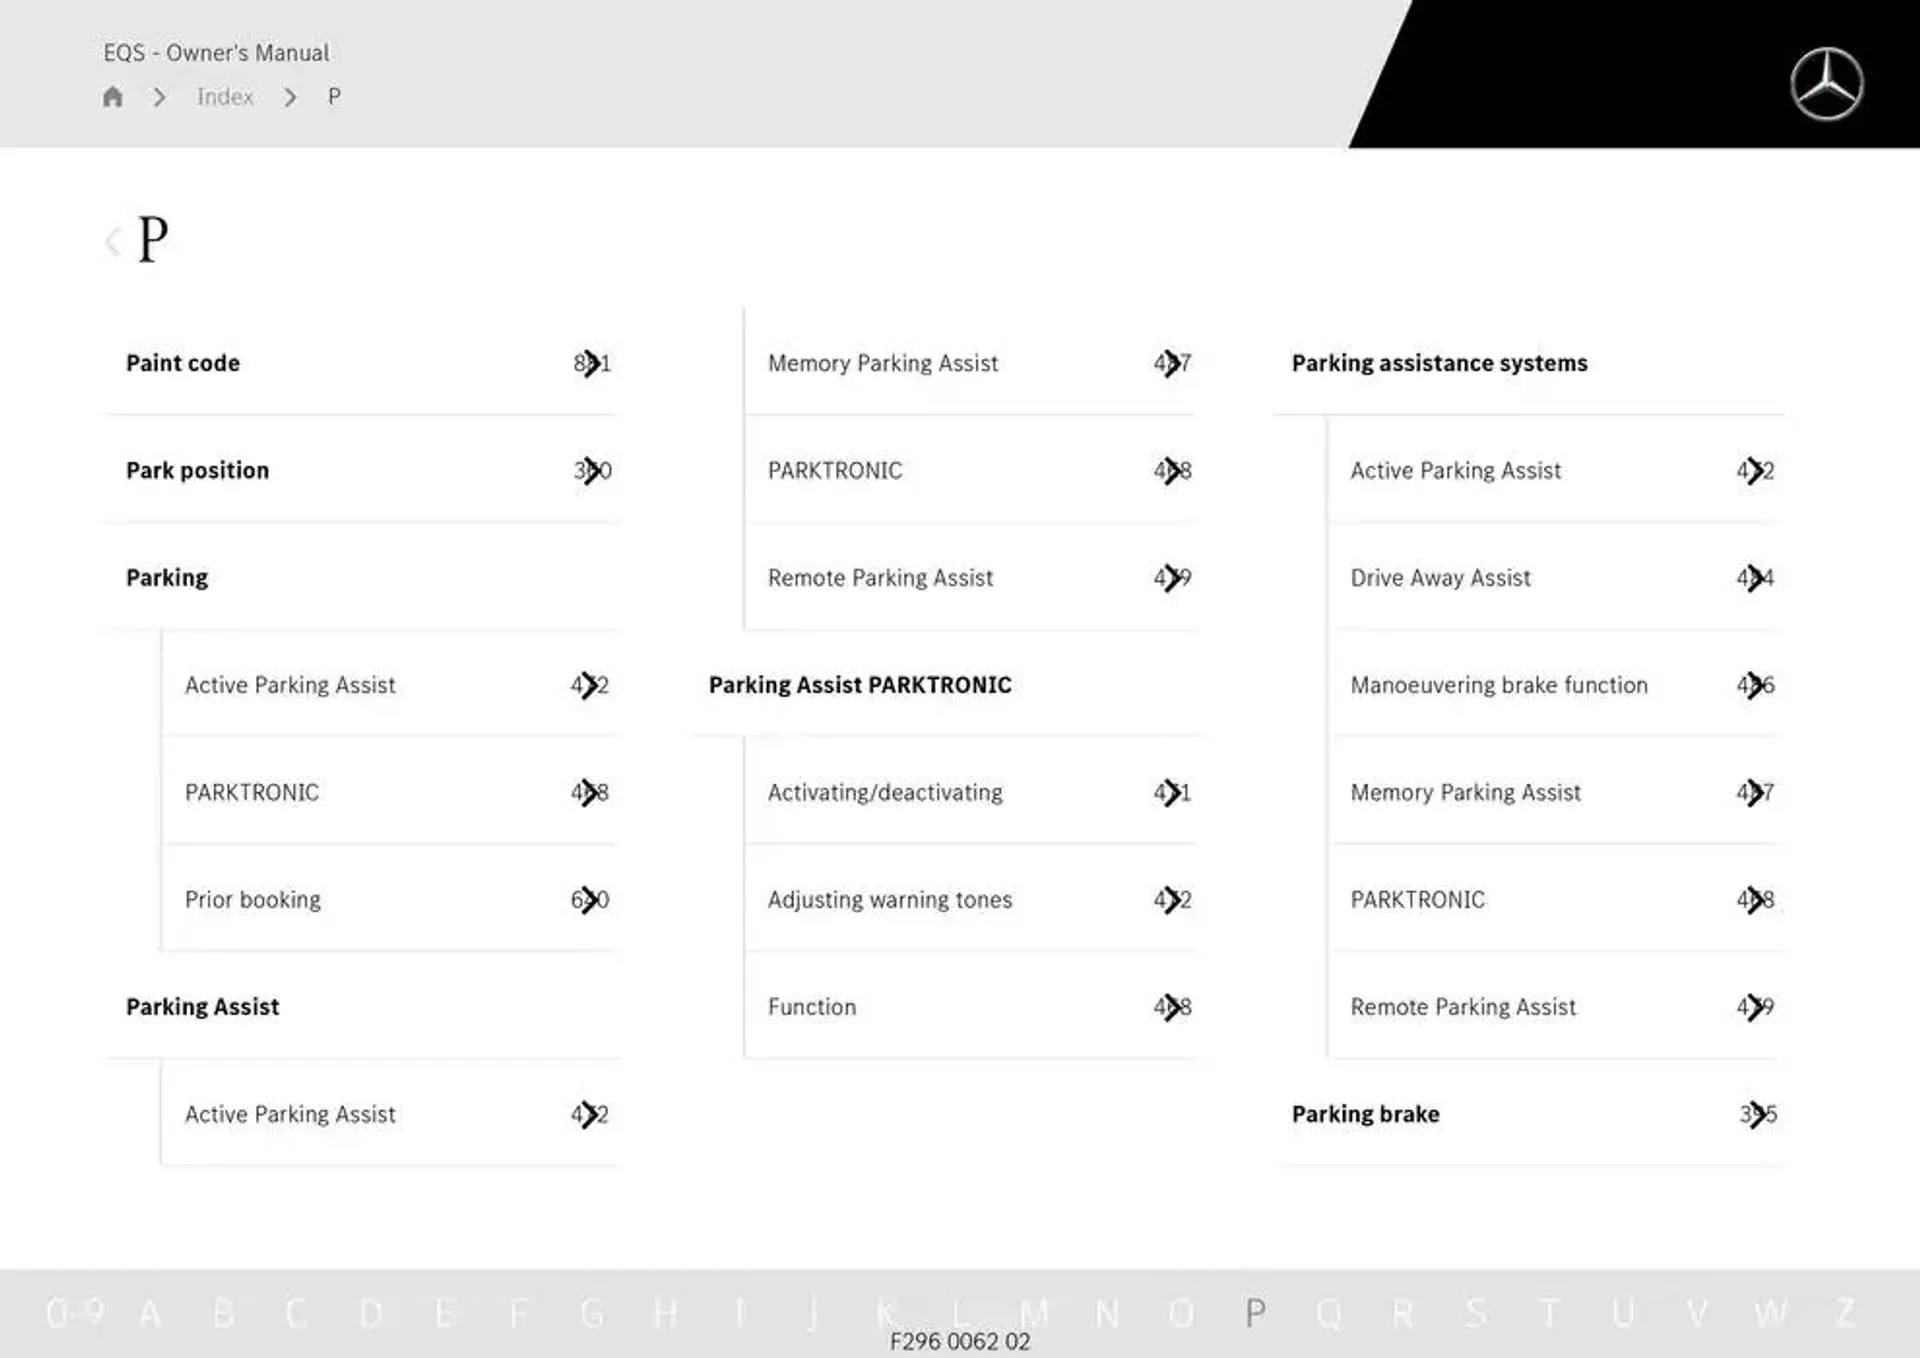Click the Prior booking index entry

coord(250,898)
